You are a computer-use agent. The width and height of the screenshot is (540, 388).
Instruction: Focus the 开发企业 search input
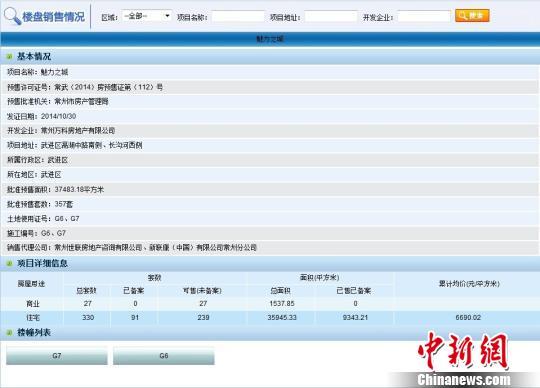424,17
